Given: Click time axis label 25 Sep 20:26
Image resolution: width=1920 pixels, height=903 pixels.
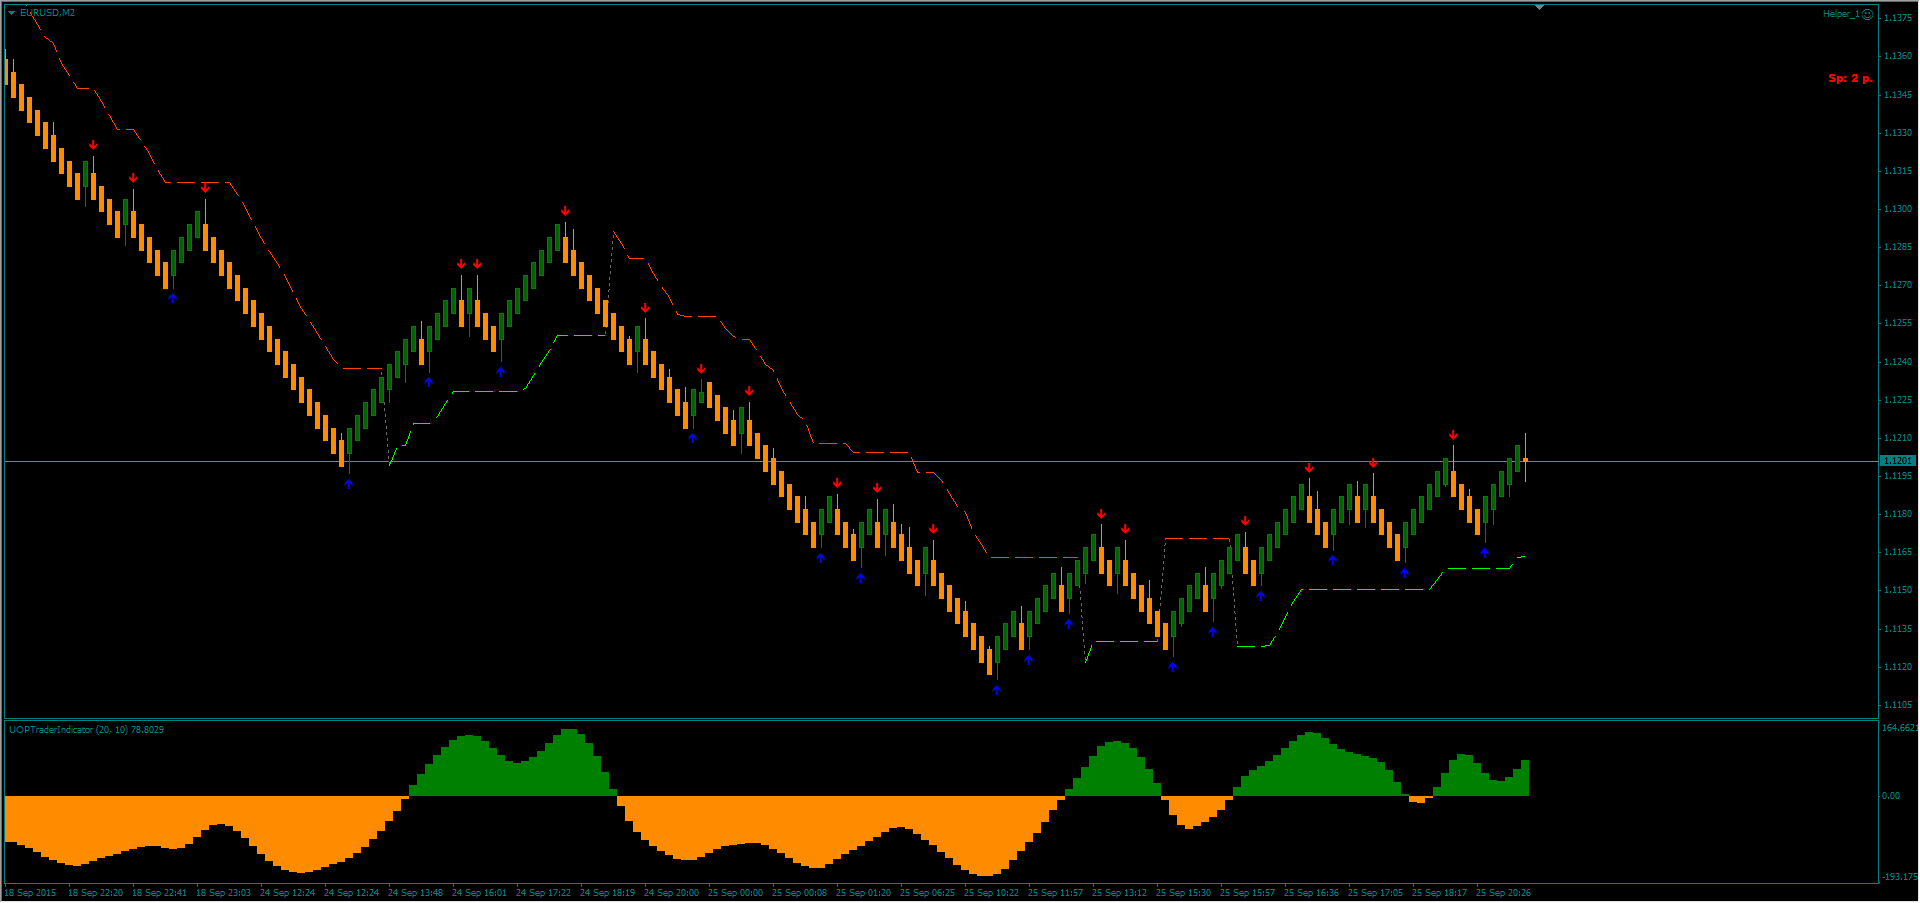Looking at the screenshot, I should [x=1503, y=893].
